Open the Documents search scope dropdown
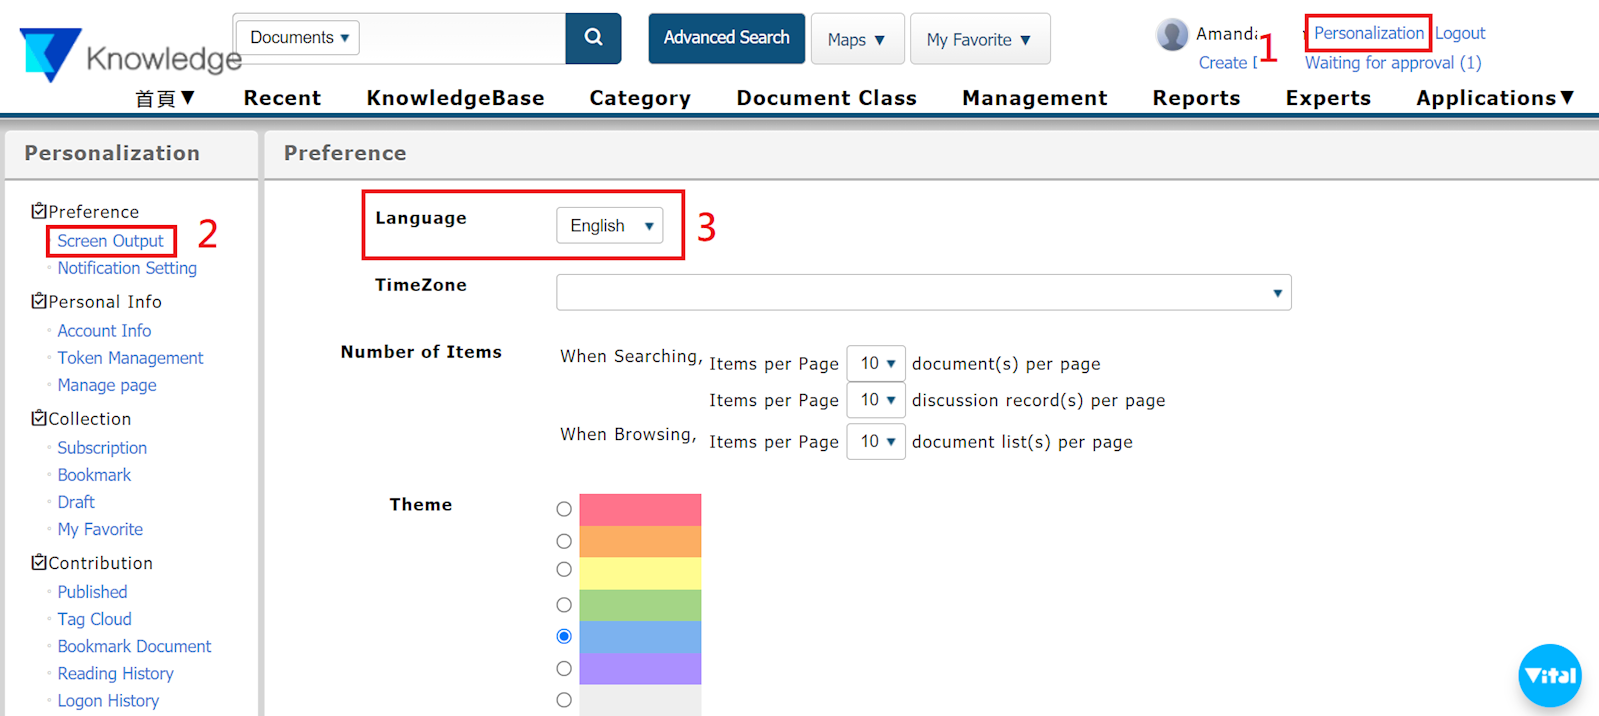 (x=298, y=38)
